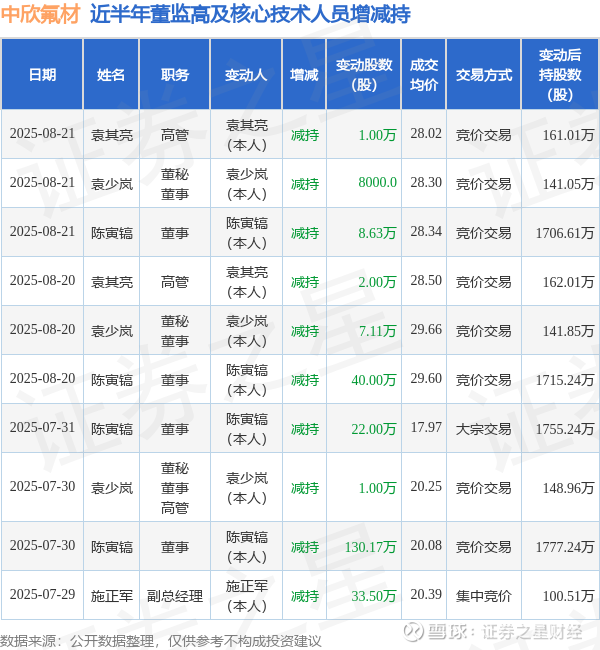
Task: Click the 中欣氟材 stock name in the title
Action: 40,15
